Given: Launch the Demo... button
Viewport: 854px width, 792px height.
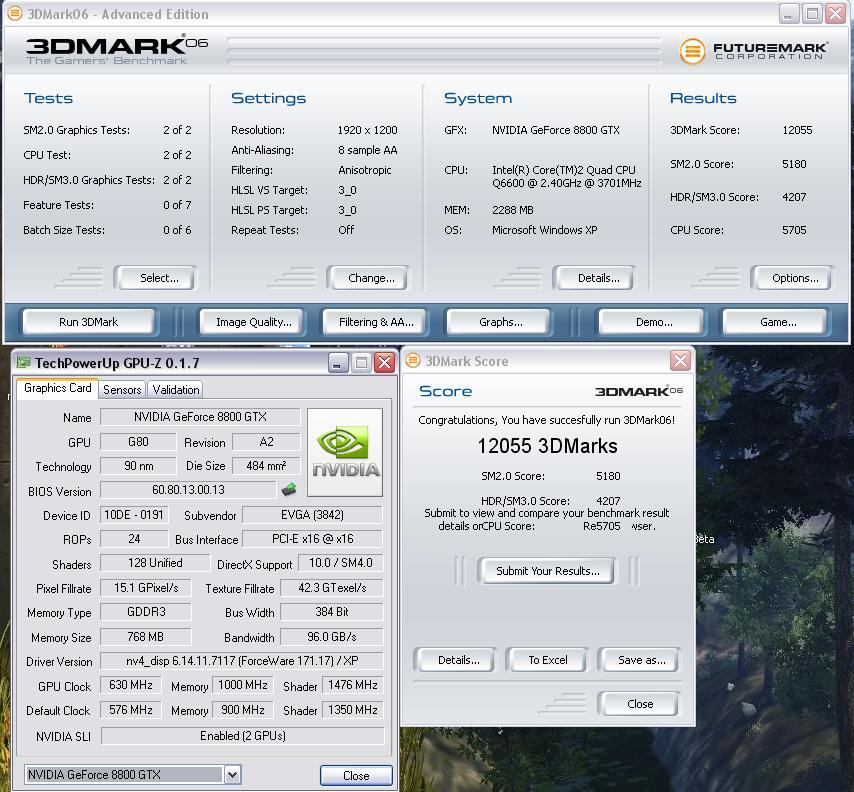Looking at the screenshot, I should (x=654, y=322).
